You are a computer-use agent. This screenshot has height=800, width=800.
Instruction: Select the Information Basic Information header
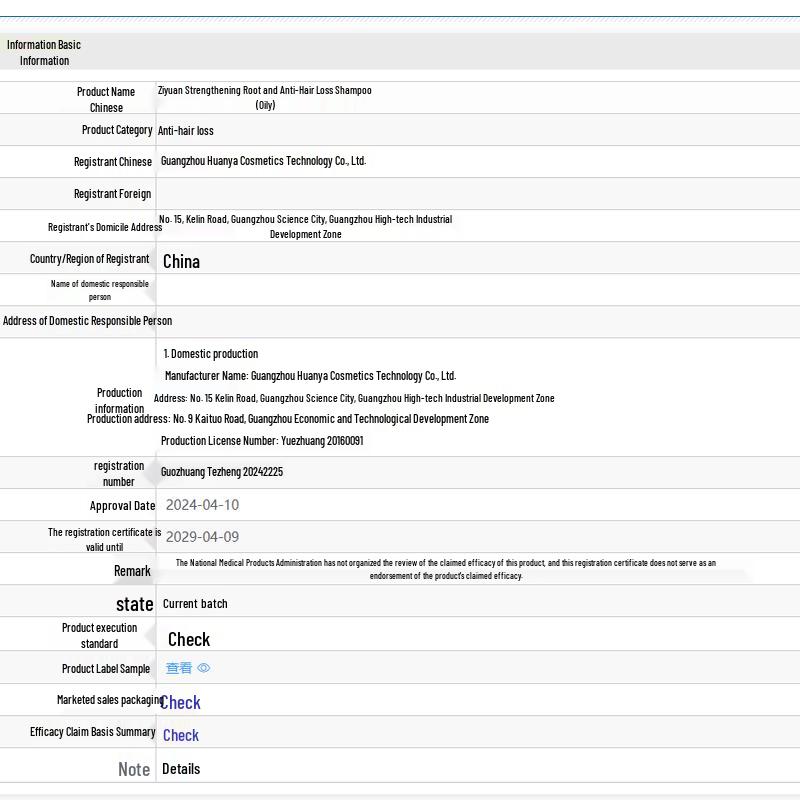(44, 53)
